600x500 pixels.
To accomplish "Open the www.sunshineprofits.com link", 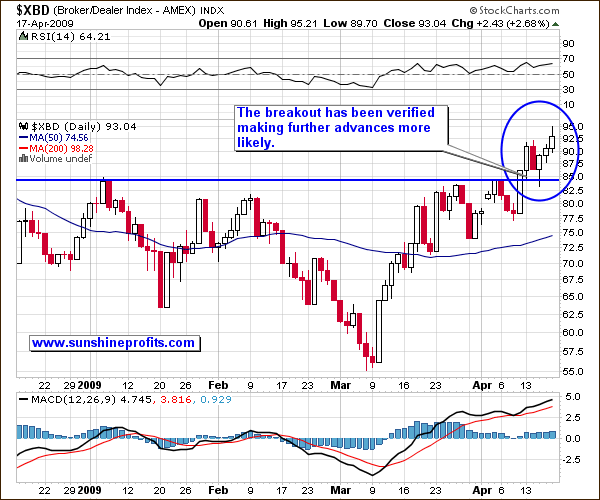I will pos(113,343).
